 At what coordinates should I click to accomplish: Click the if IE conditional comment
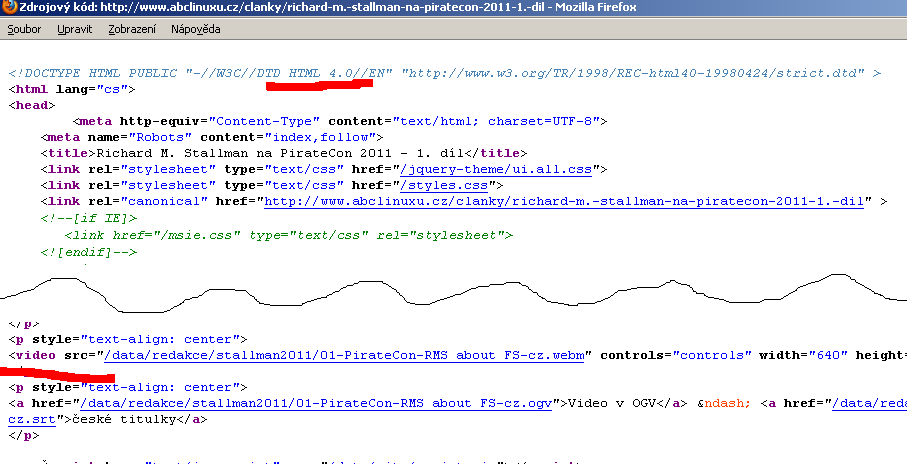click(x=89, y=218)
